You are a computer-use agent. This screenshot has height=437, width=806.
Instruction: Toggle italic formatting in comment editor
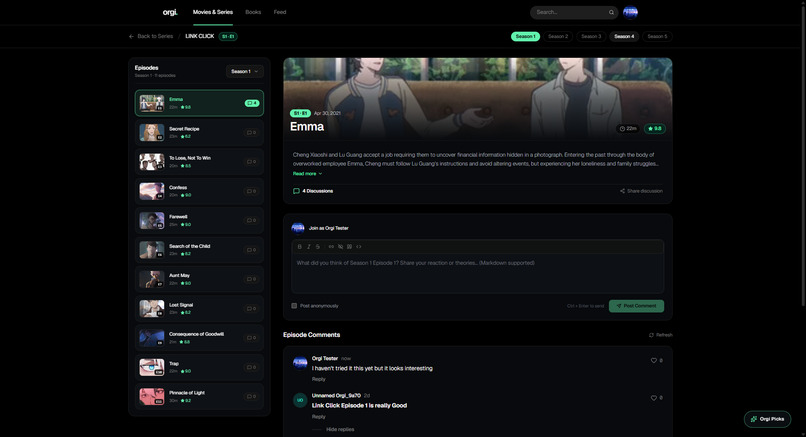pos(308,247)
